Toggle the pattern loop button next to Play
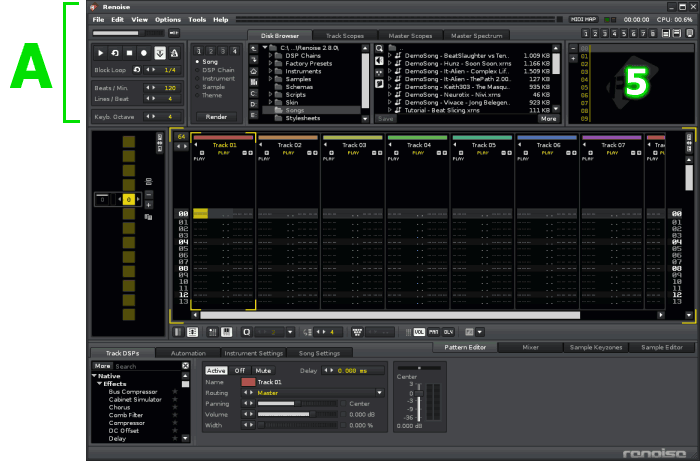Viewport: 700px width, 461px height. (115, 53)
